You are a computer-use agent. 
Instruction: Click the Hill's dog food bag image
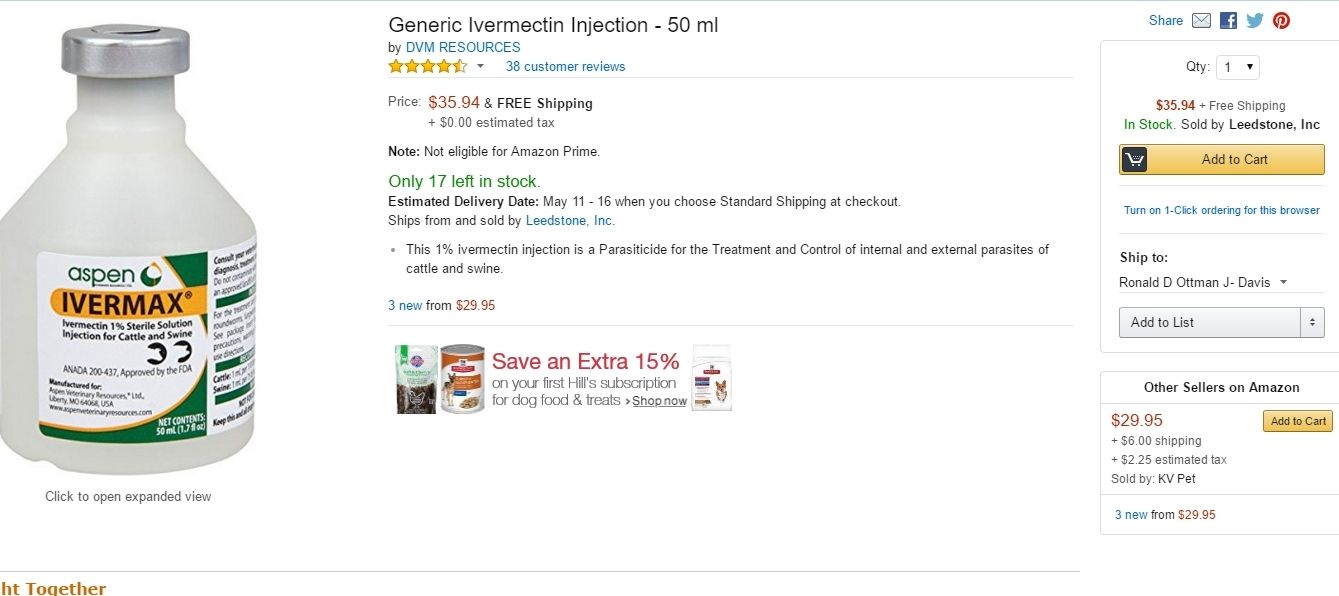[711, 376]
